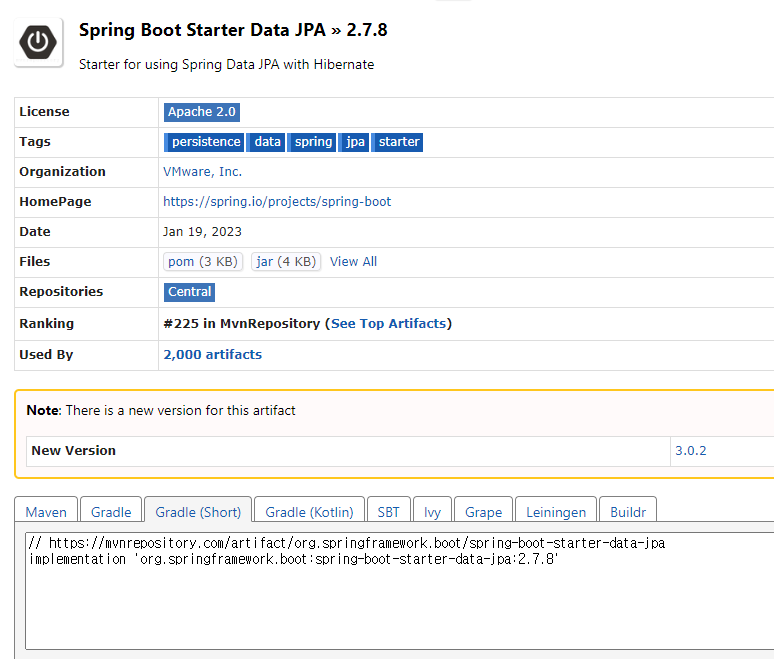Select the jpa tag
The image size is (774, 659).
point(354,142)
